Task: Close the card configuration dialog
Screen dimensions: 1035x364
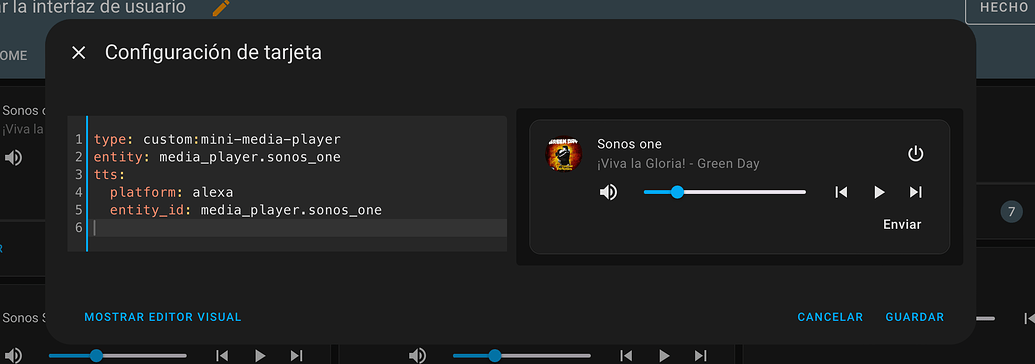Action: 79,53
